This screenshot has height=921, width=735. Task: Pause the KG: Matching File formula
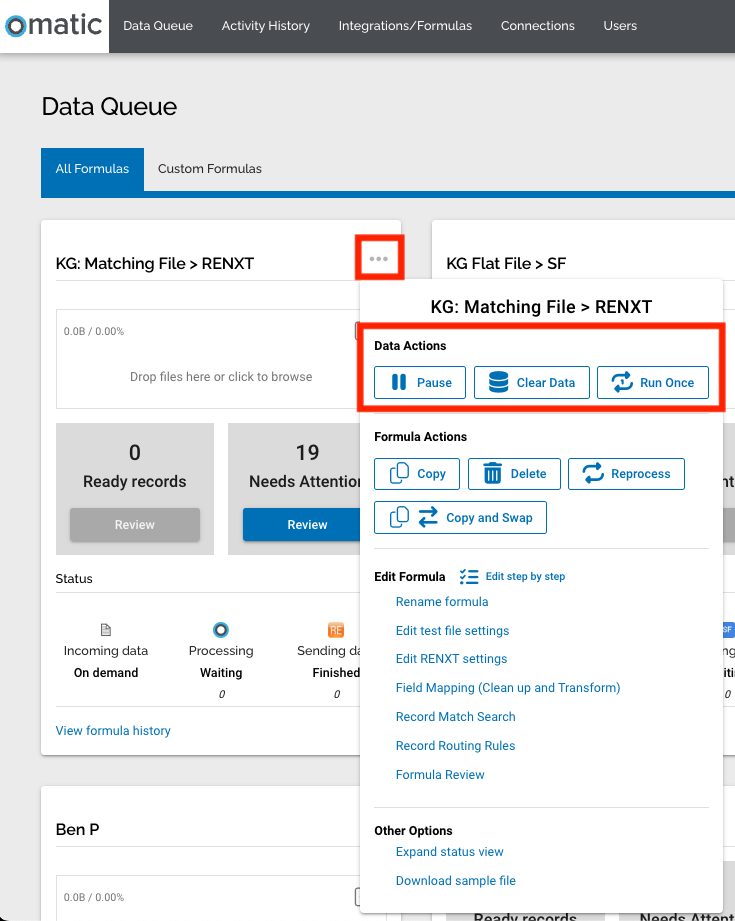[419, 382]
